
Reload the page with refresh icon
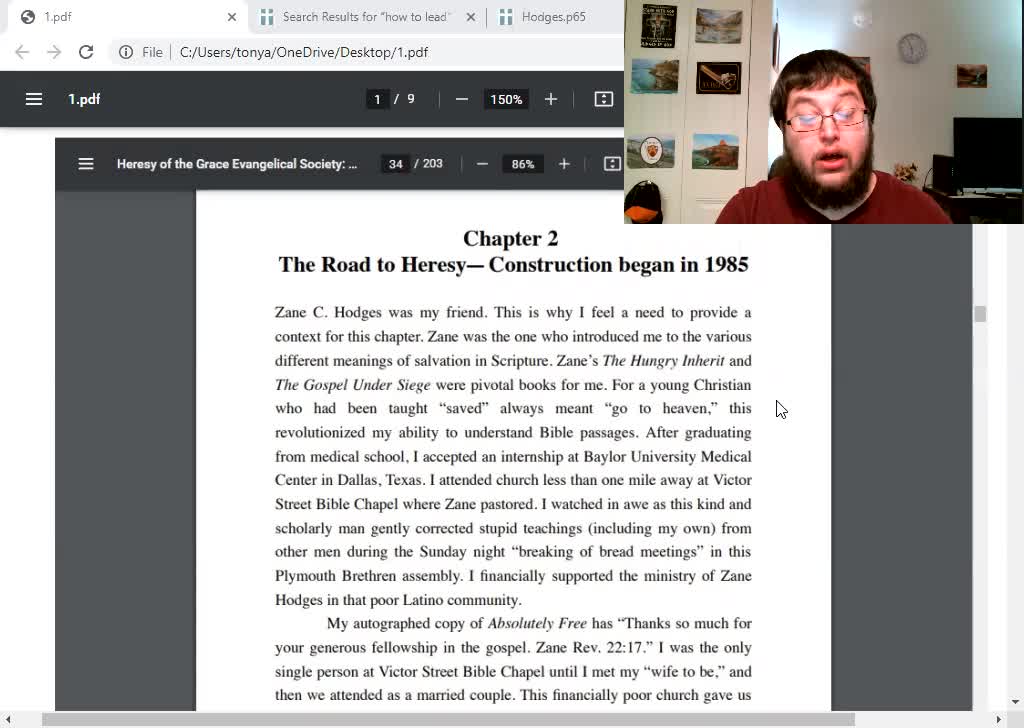click(86, 52)
